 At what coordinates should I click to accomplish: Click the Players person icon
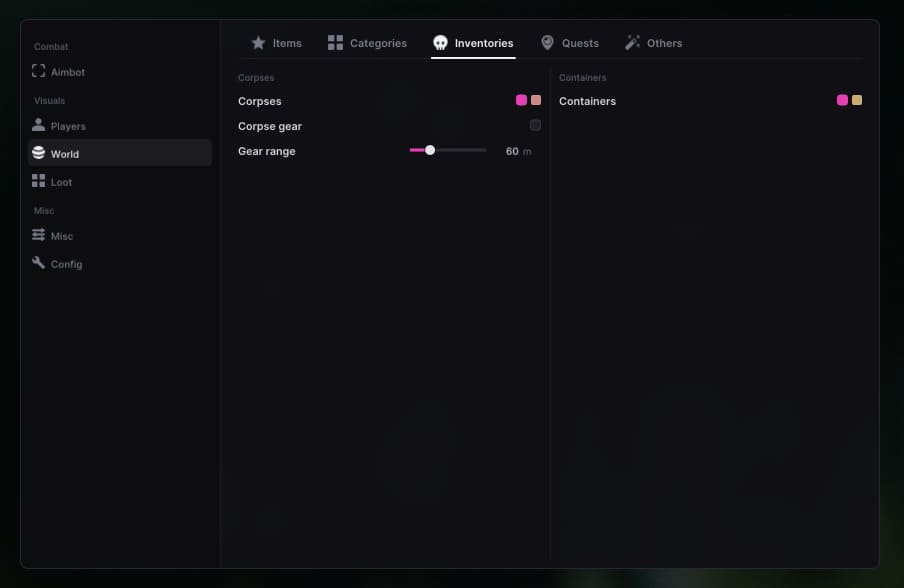[x=39, y=125]
